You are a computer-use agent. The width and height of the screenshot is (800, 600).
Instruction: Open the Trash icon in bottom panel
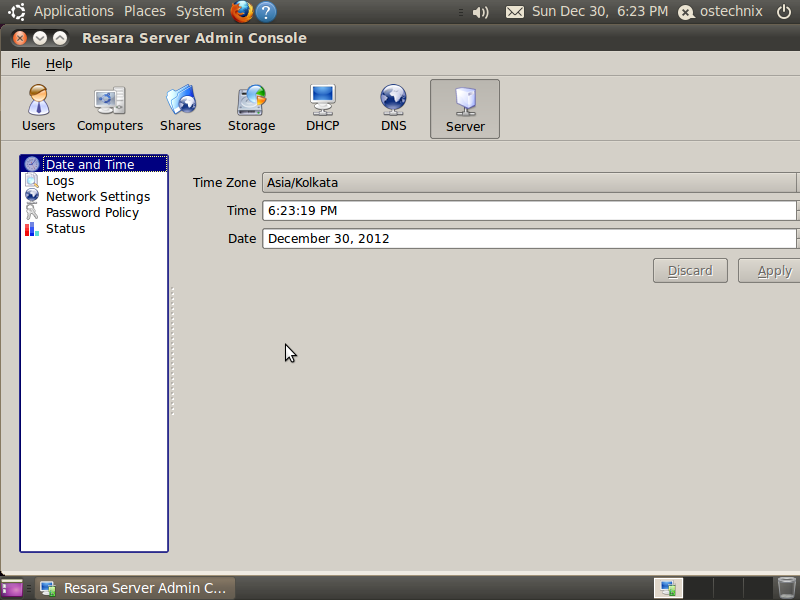(x=787, y=588)
